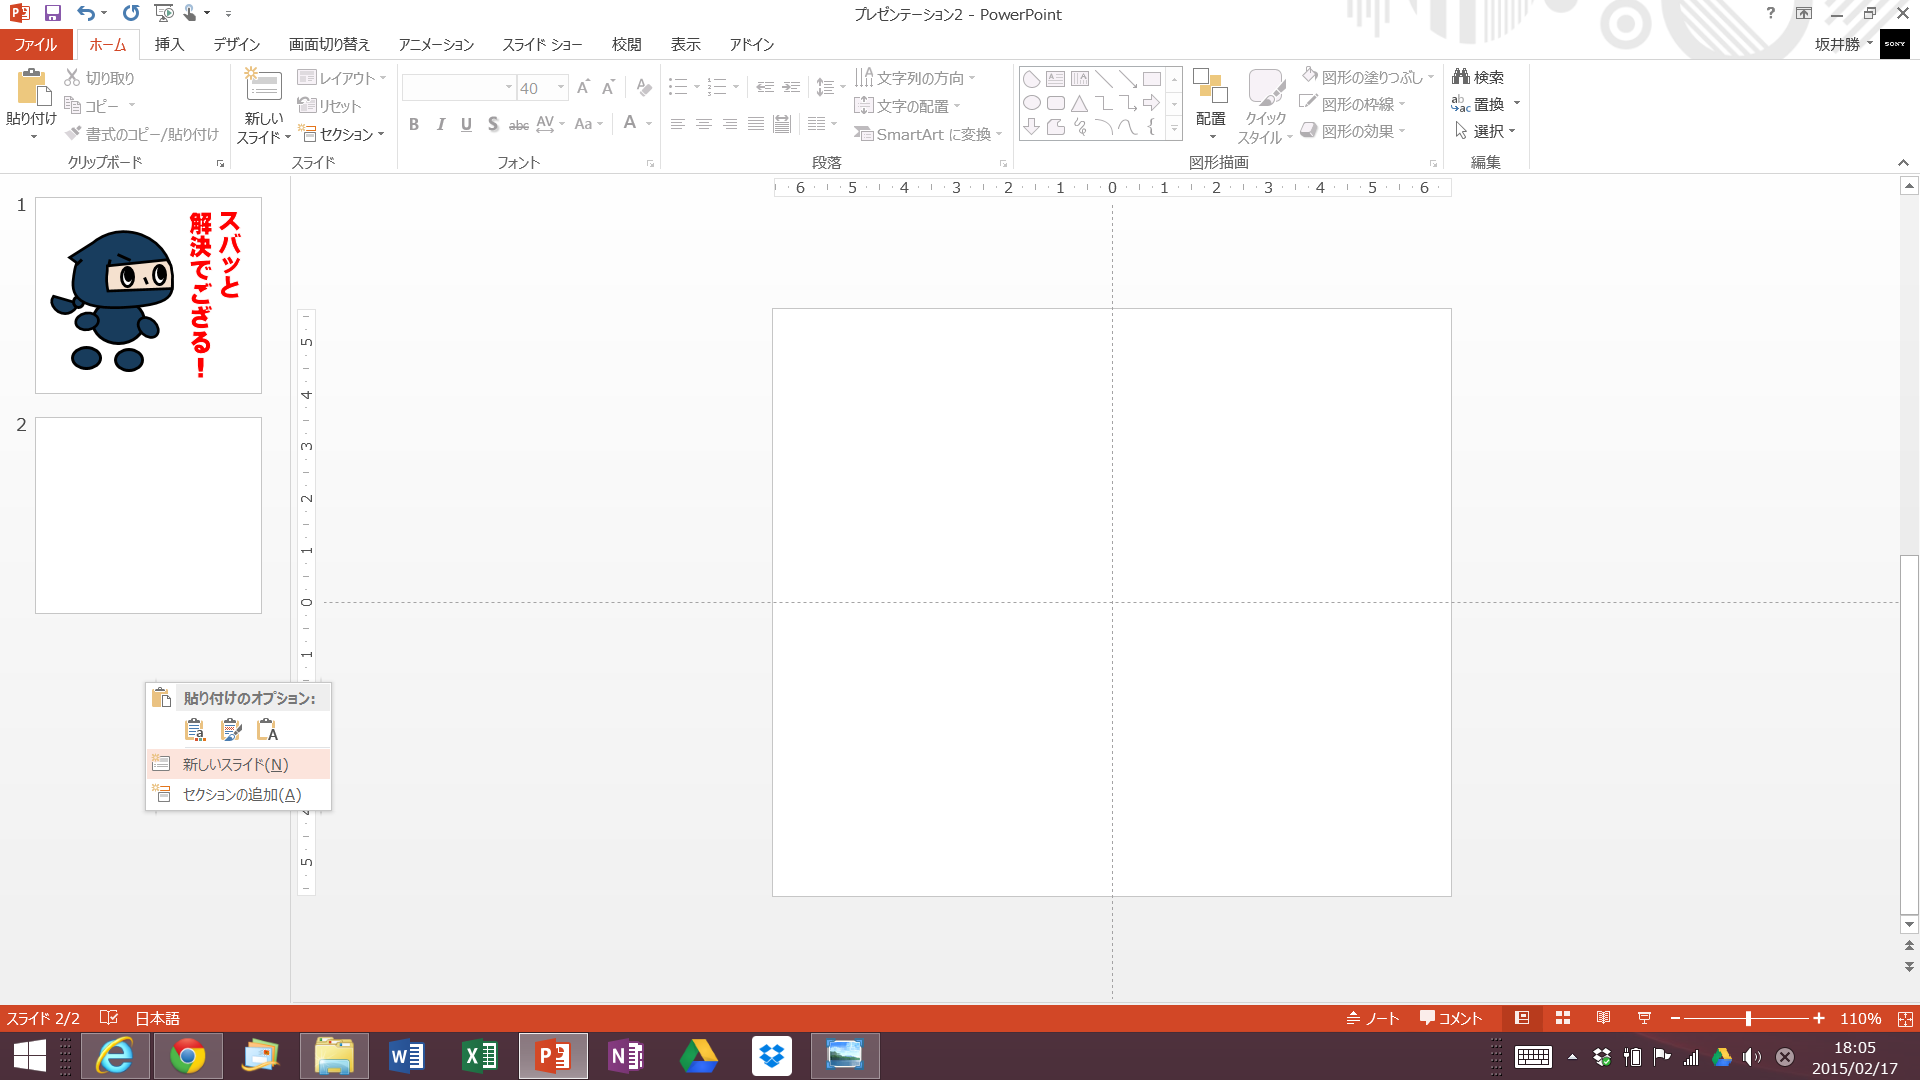Image resolution: width=1920 pixels, height=1080 pixels.
Task: Toggle Underline formatting
Action: coord(466,124)
